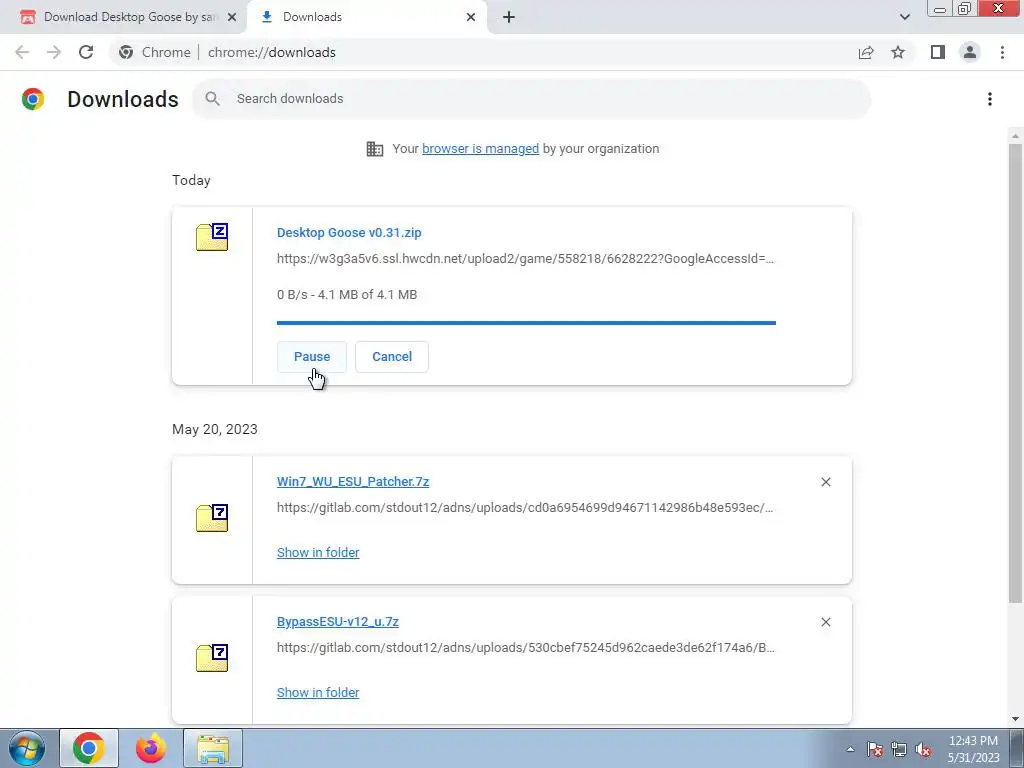The image size is (1024, 768).
Task: Click the Patcher gitlab.com source URL
Action: coord(525,507)
